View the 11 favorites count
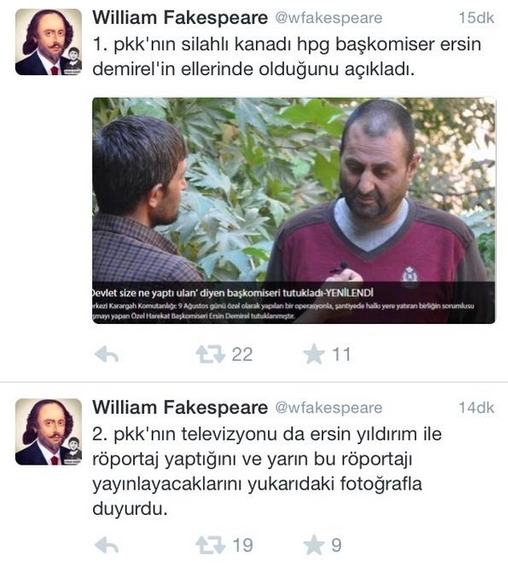 (x=341, y=354)
